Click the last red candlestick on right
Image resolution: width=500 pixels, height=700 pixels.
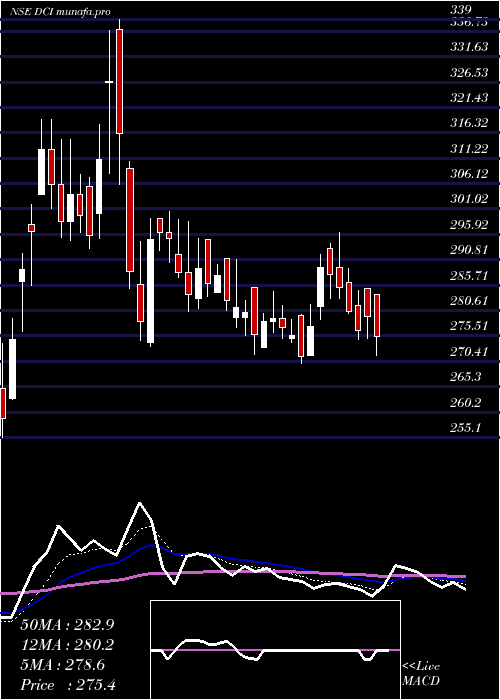point(377,316)
